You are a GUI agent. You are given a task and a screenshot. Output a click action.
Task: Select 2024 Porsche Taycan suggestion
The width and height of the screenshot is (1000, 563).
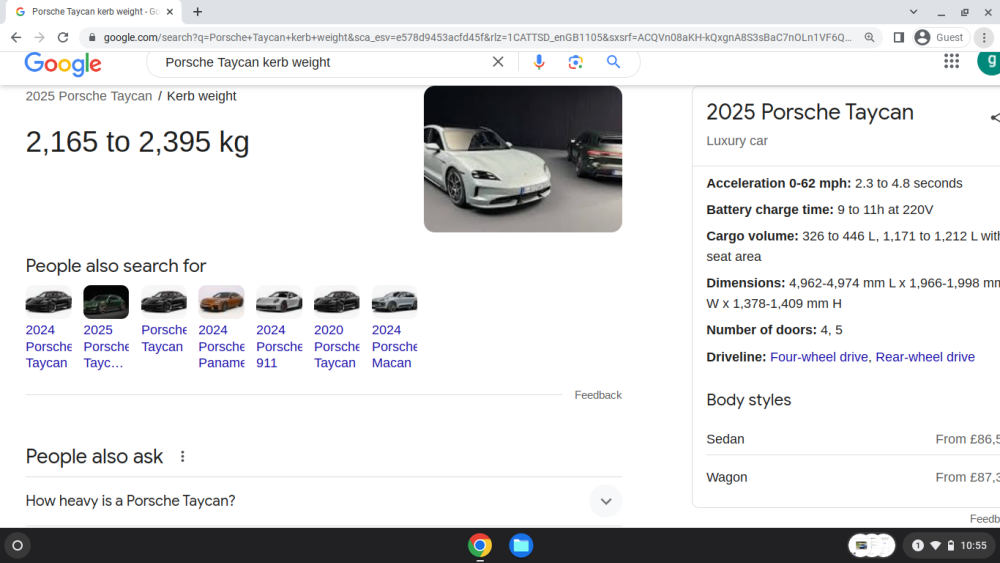(48, 328)
